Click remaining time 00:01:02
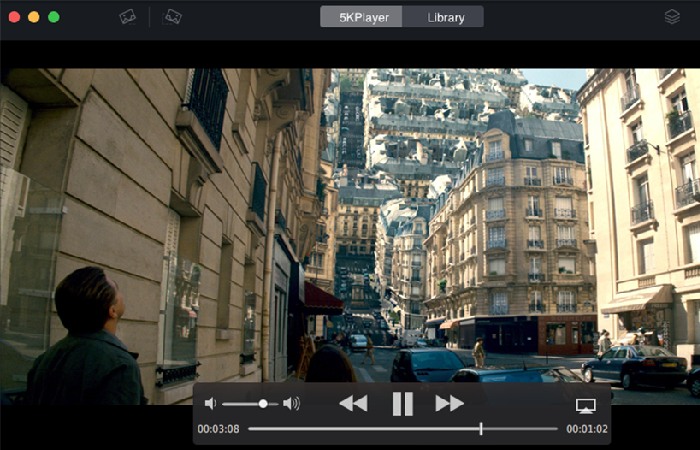 (x=587, y=429)
